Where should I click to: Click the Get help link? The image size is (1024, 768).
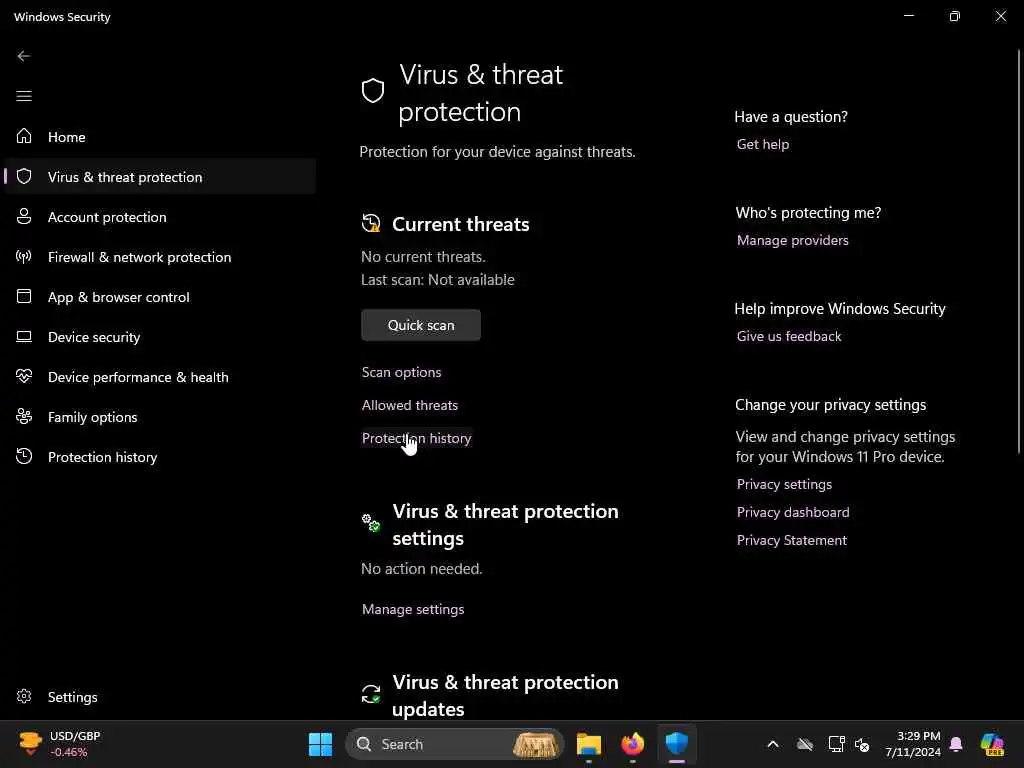[x=762, y=144]
